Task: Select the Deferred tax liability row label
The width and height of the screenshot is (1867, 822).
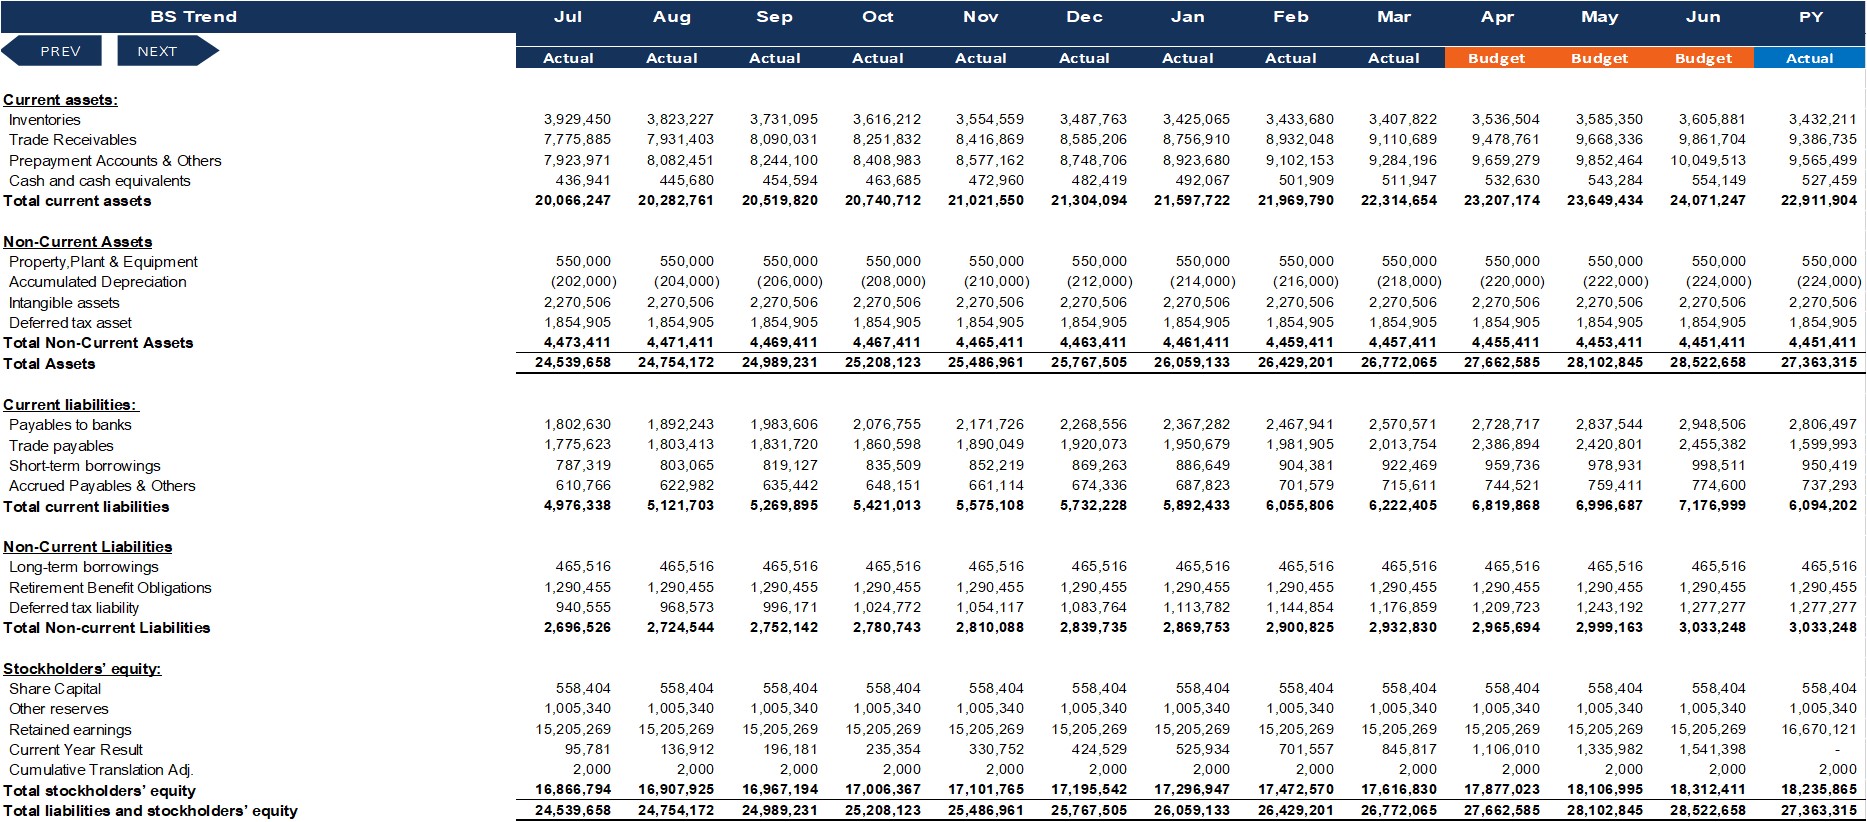Action: tap(74, 608)
